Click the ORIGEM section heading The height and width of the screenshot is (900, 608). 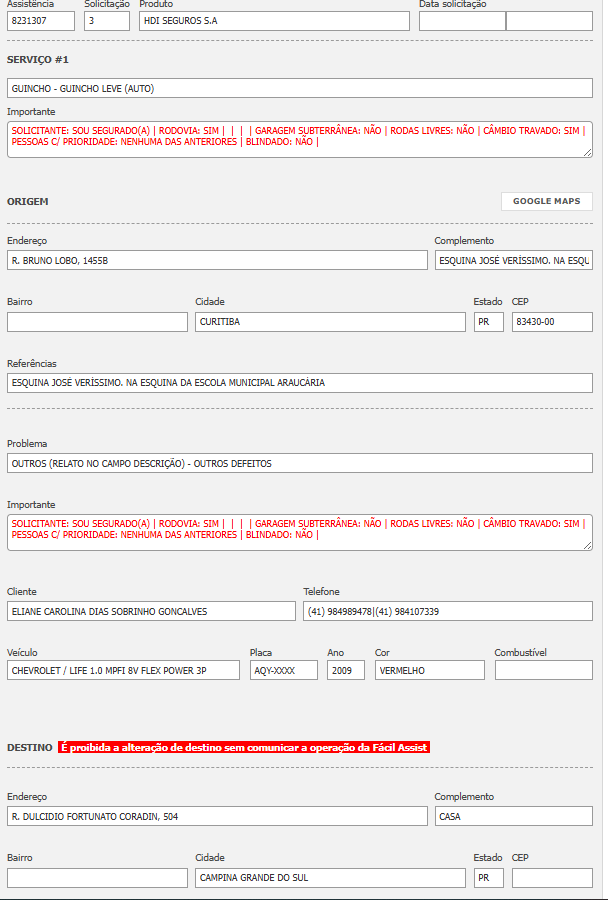[28, 201]
